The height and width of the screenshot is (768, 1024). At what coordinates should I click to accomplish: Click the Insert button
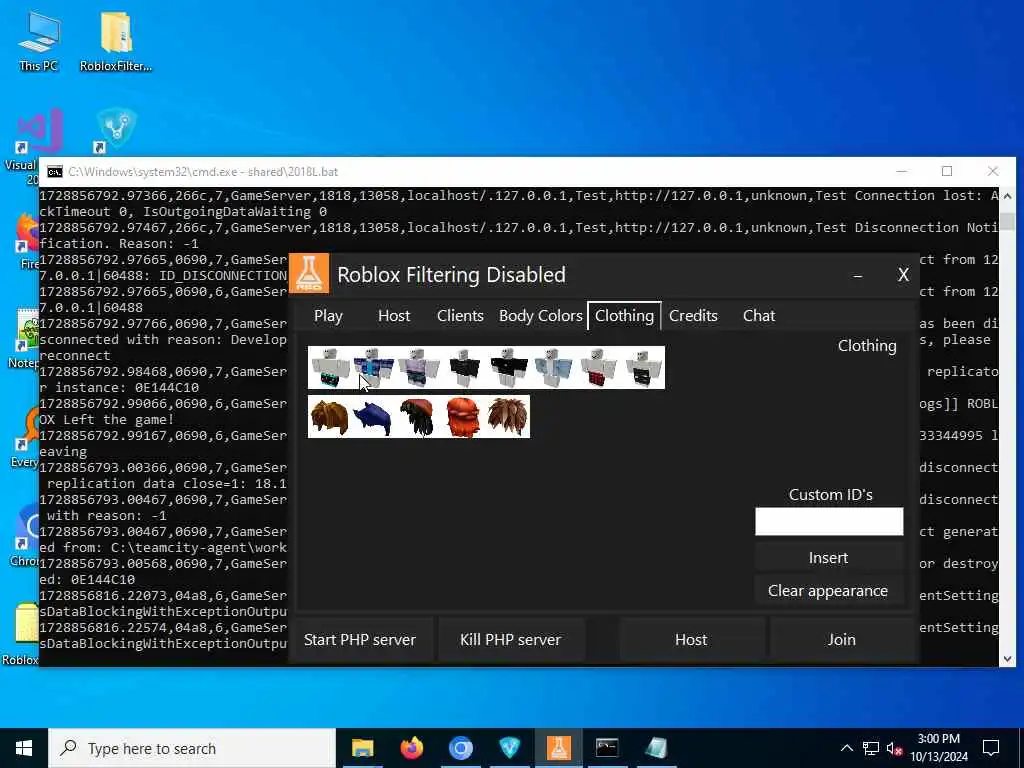(x=829, y=558)
